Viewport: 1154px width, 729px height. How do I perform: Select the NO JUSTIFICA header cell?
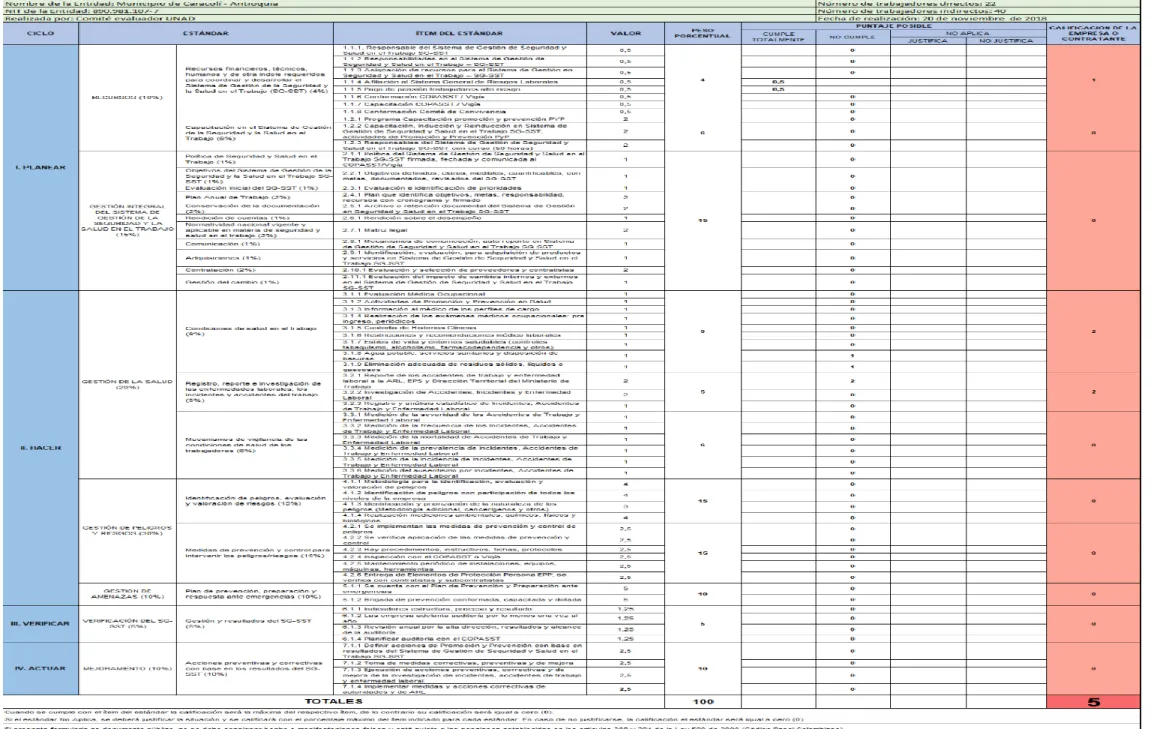coord(1005,41)
